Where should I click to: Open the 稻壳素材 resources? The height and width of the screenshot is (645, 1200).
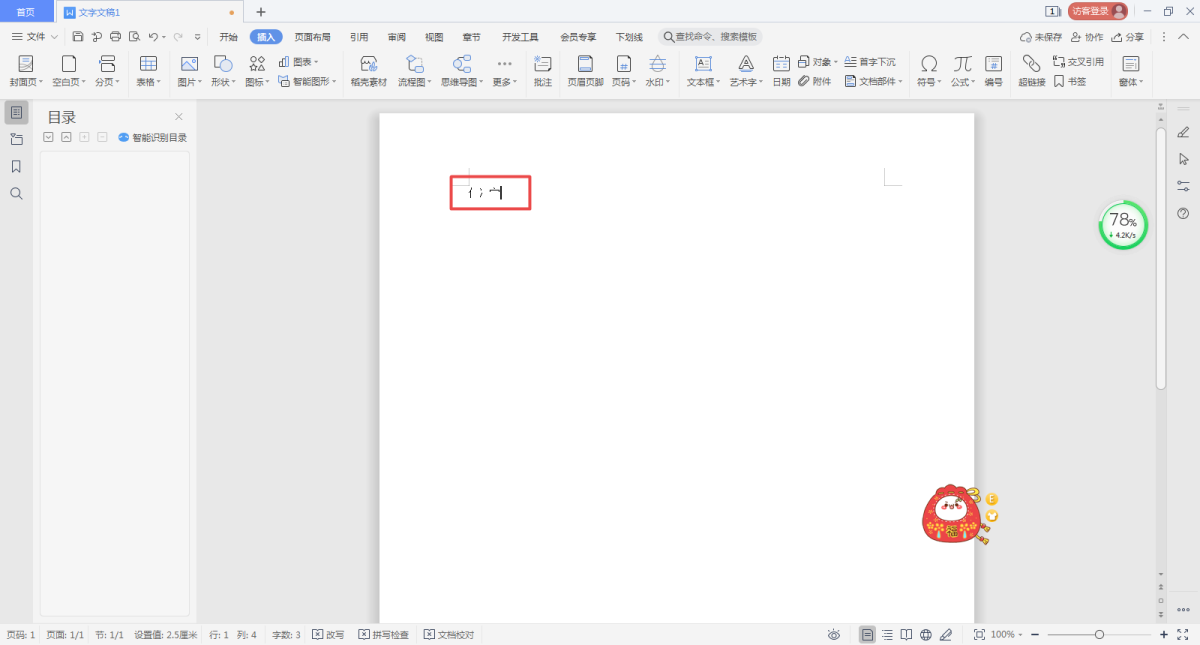[368, 71]
